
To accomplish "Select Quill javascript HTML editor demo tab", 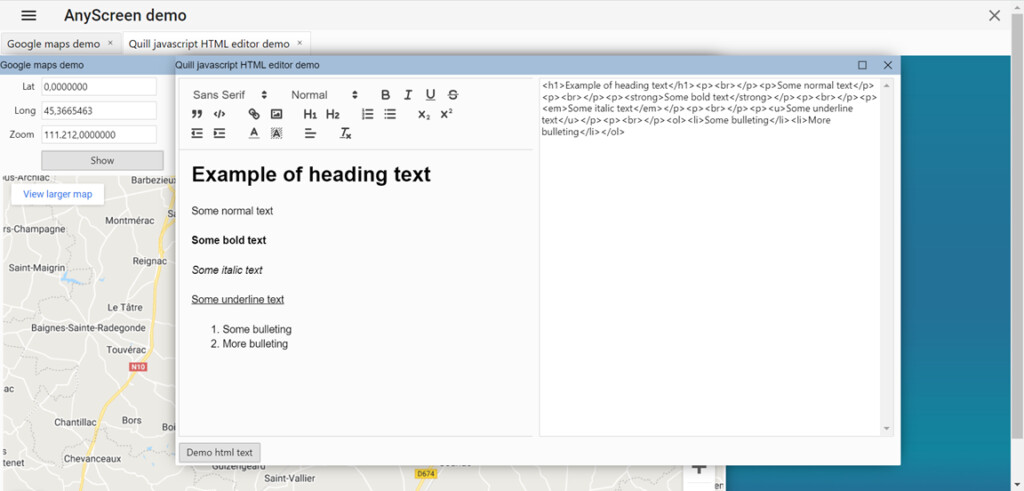I will point(209,44).
